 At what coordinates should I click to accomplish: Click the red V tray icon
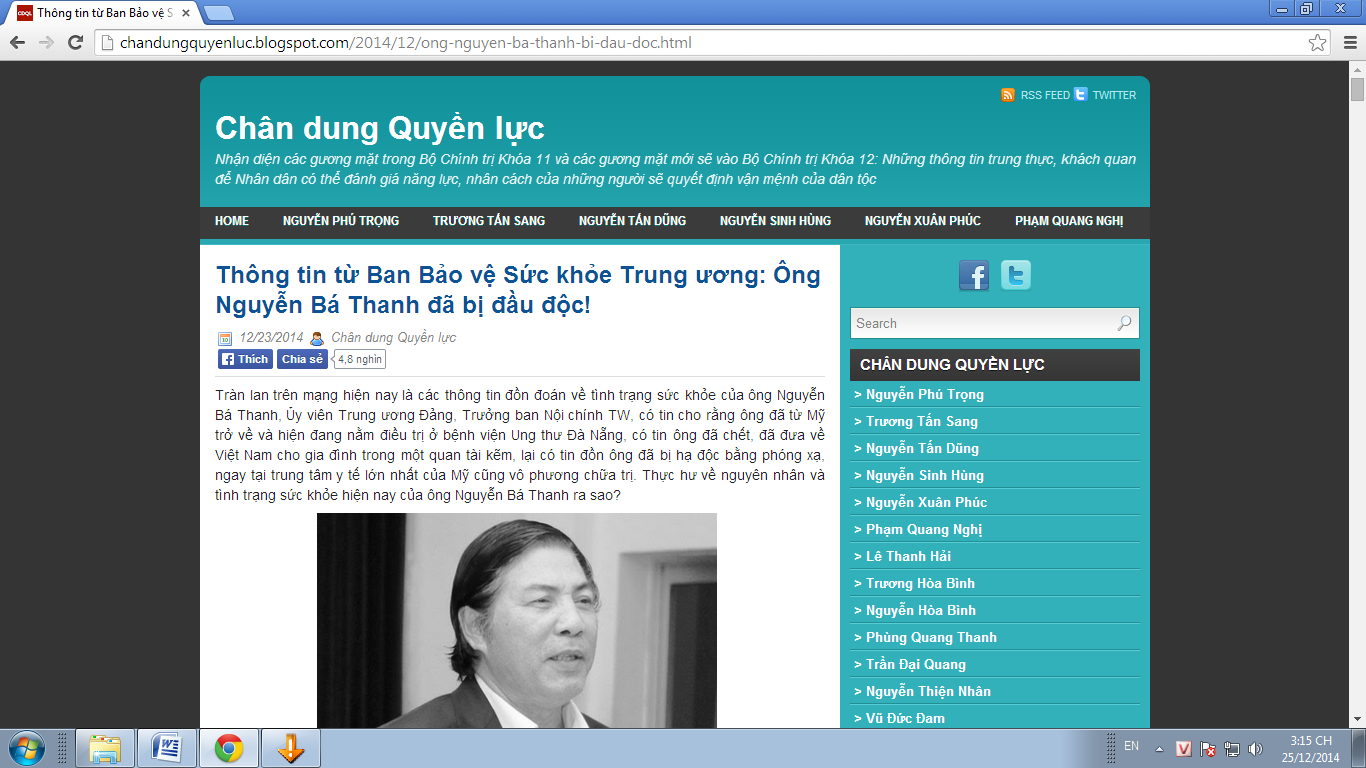pos(1184,748)
